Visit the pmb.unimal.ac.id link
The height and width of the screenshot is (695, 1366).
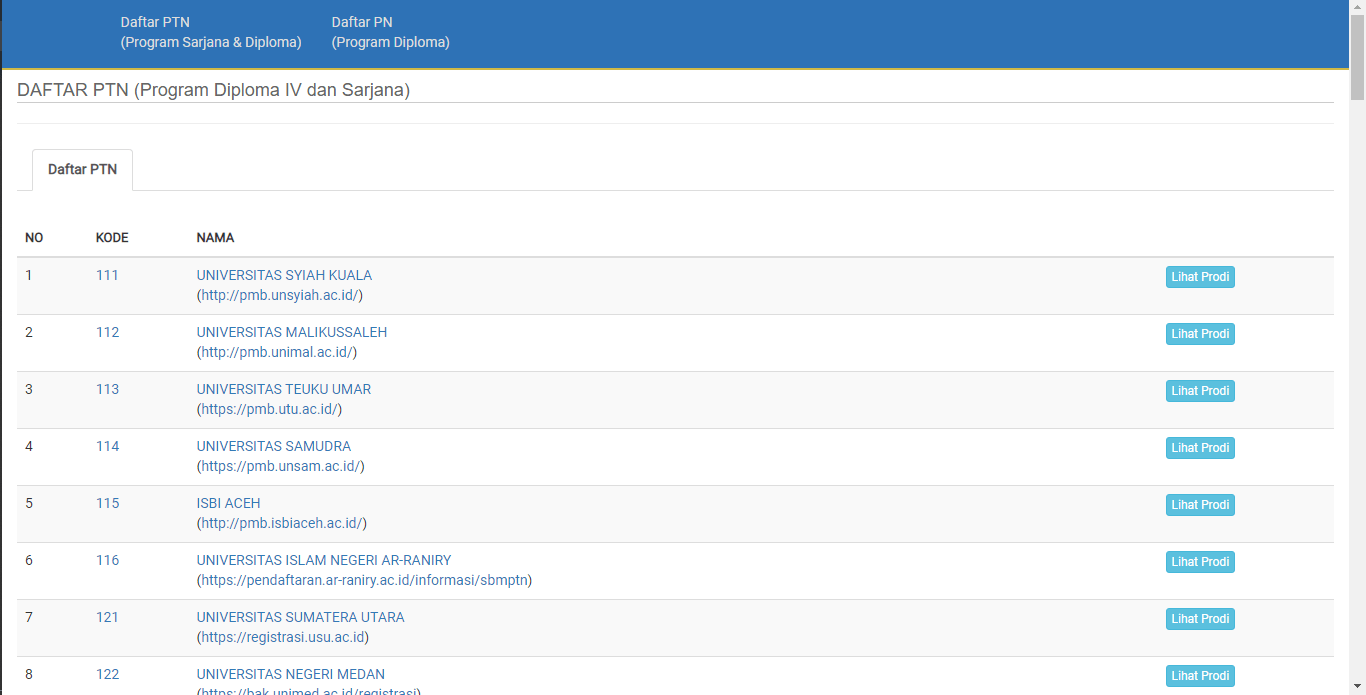coord(277,352)
